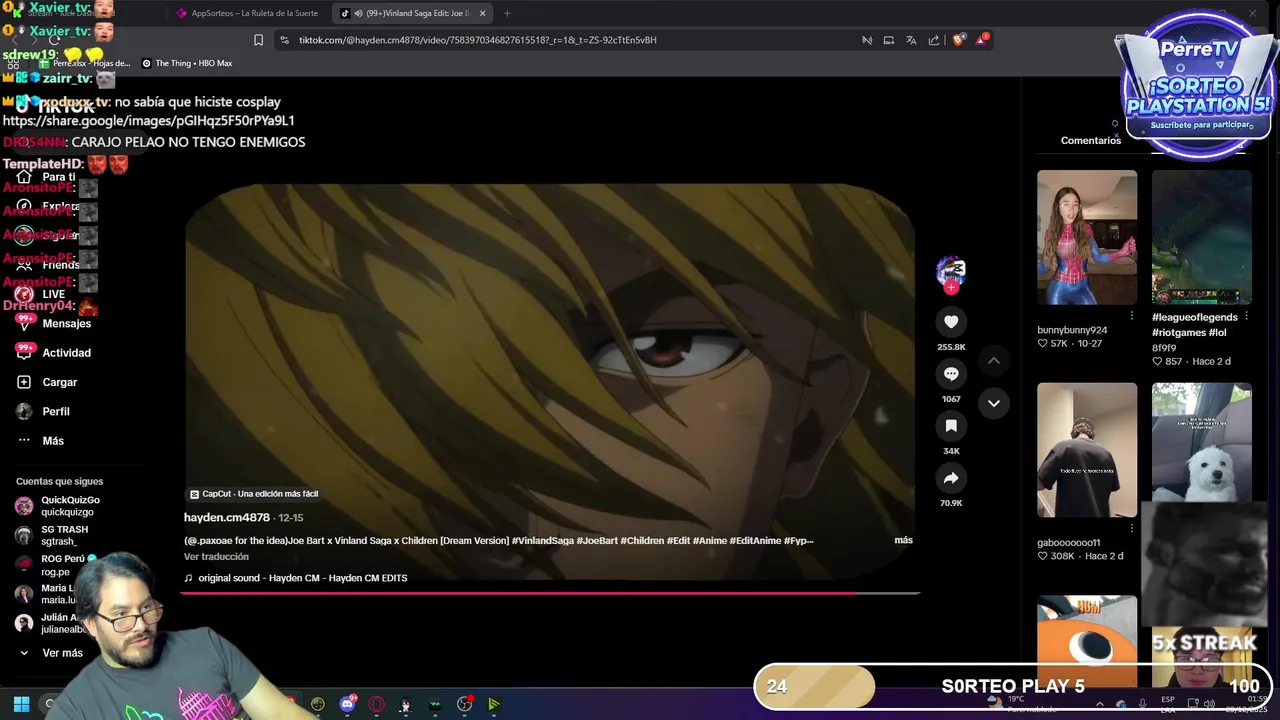Click the share page icon in address bar
Screen dimensions: 1280x720
(x=934, y=40)
